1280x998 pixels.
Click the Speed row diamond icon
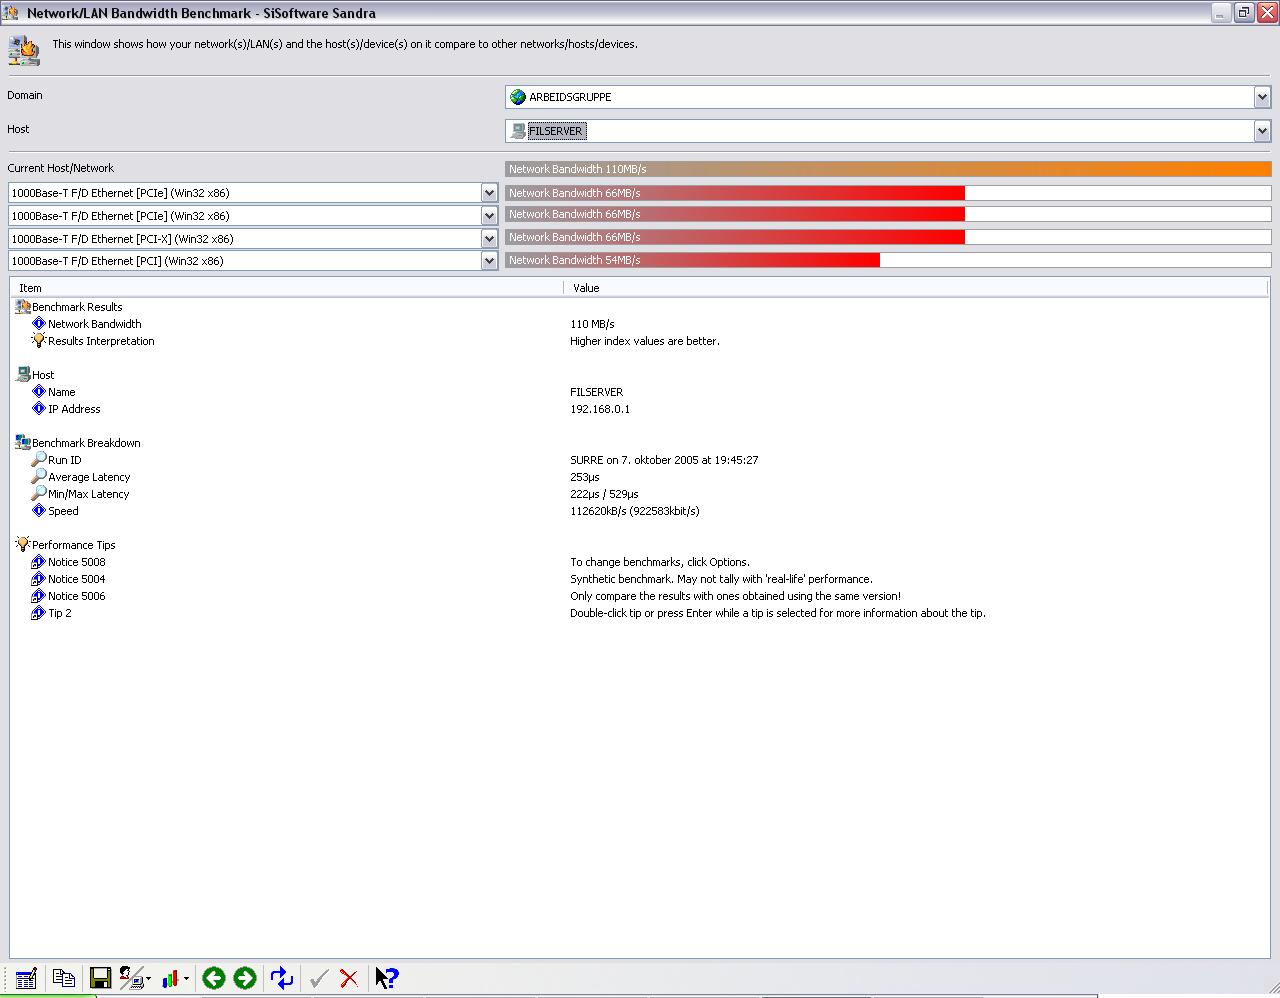coord(39,510)
